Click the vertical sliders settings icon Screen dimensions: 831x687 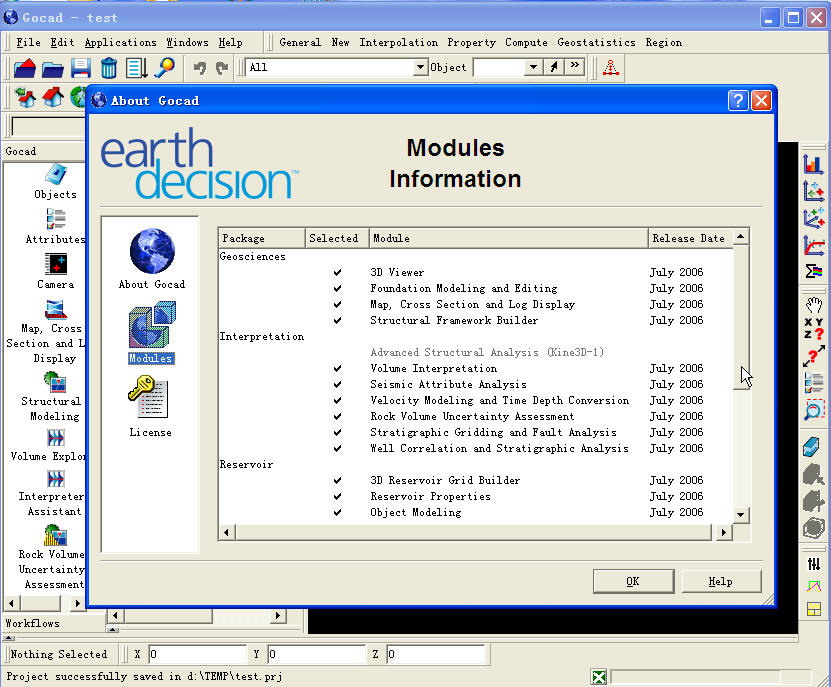point(814,563)
